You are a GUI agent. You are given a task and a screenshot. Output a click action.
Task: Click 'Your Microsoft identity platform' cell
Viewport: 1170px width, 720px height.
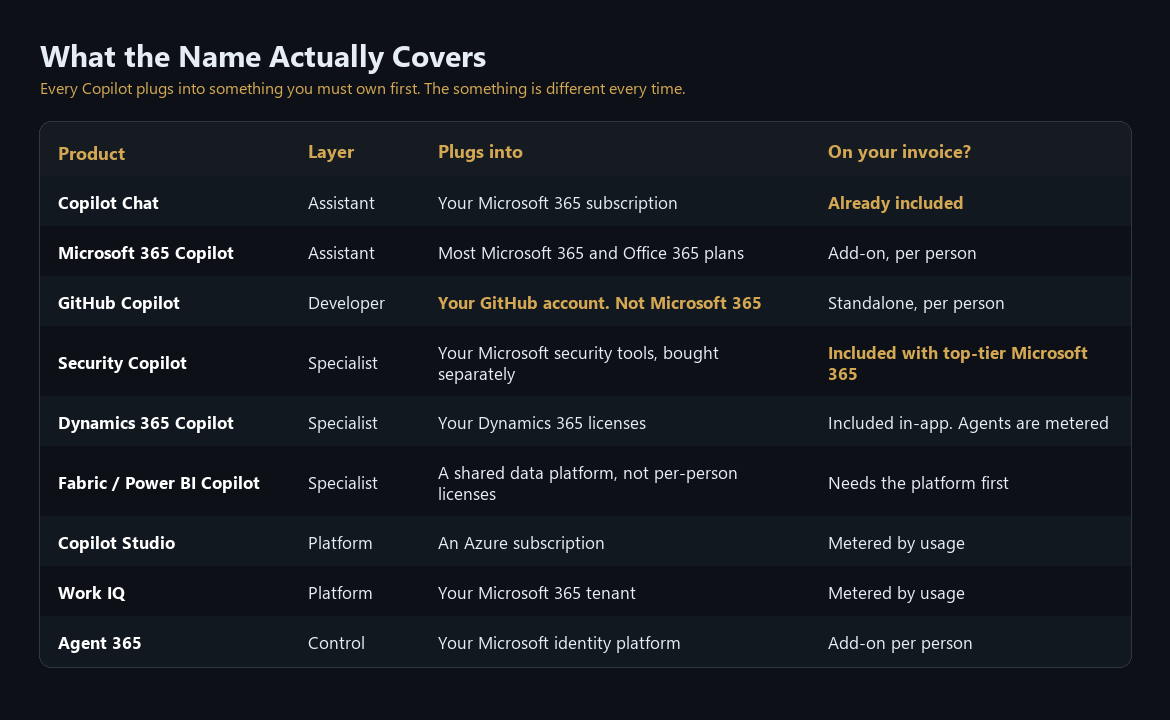pyautogui.click(x=559, y=643)
